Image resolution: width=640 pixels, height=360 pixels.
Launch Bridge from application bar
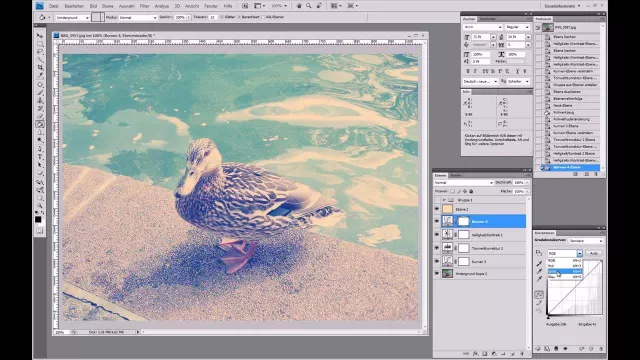click(x=245, y=6)
